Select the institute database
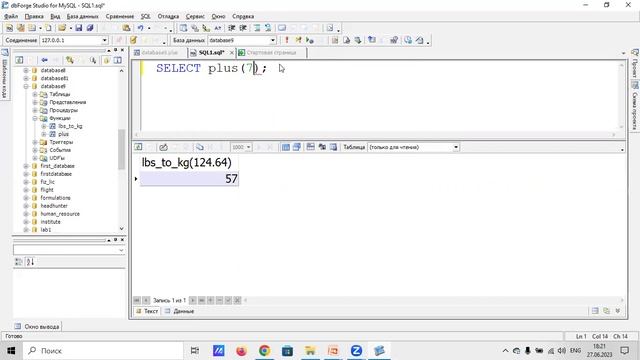 [50, 222]
